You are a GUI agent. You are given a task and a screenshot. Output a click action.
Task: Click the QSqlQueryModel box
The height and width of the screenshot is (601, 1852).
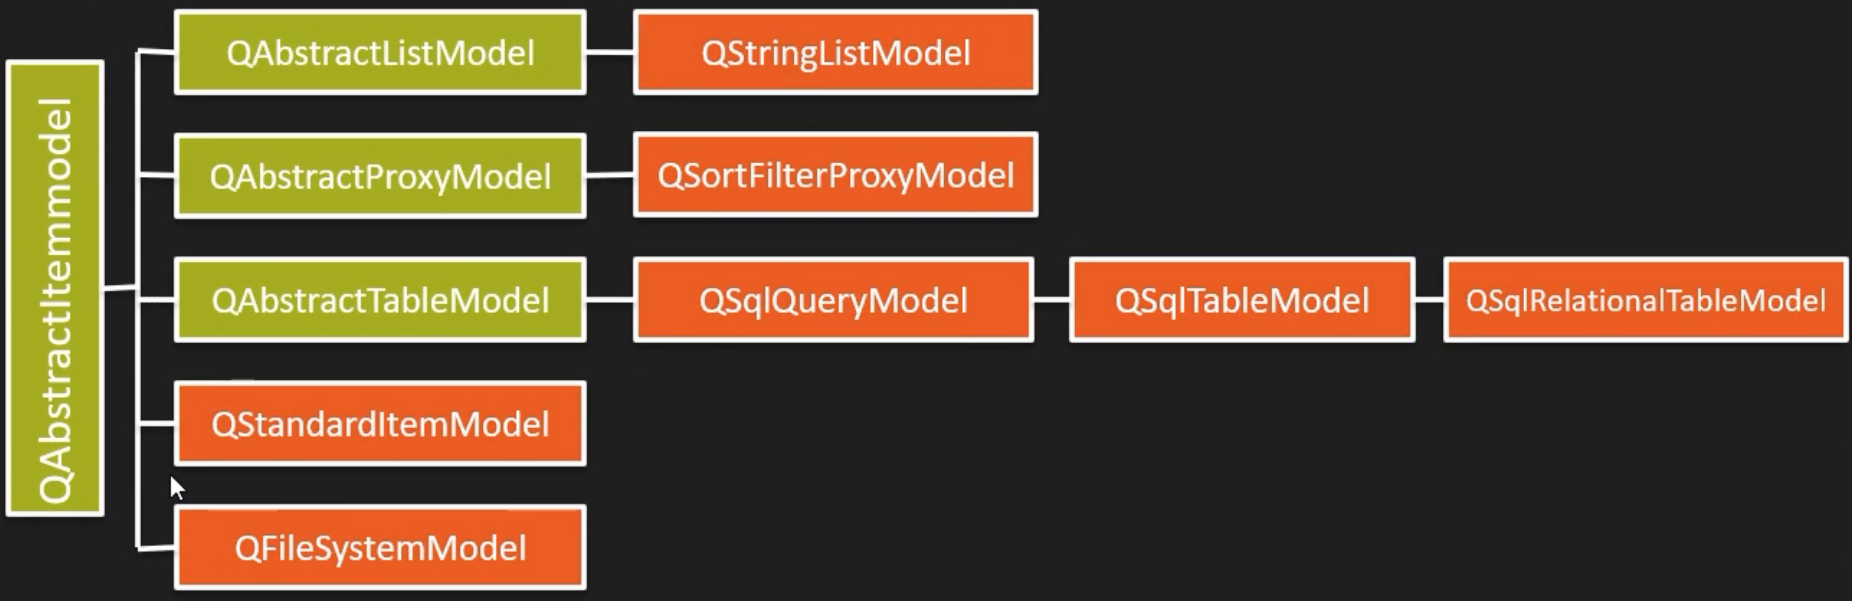(x=833, y=300)
